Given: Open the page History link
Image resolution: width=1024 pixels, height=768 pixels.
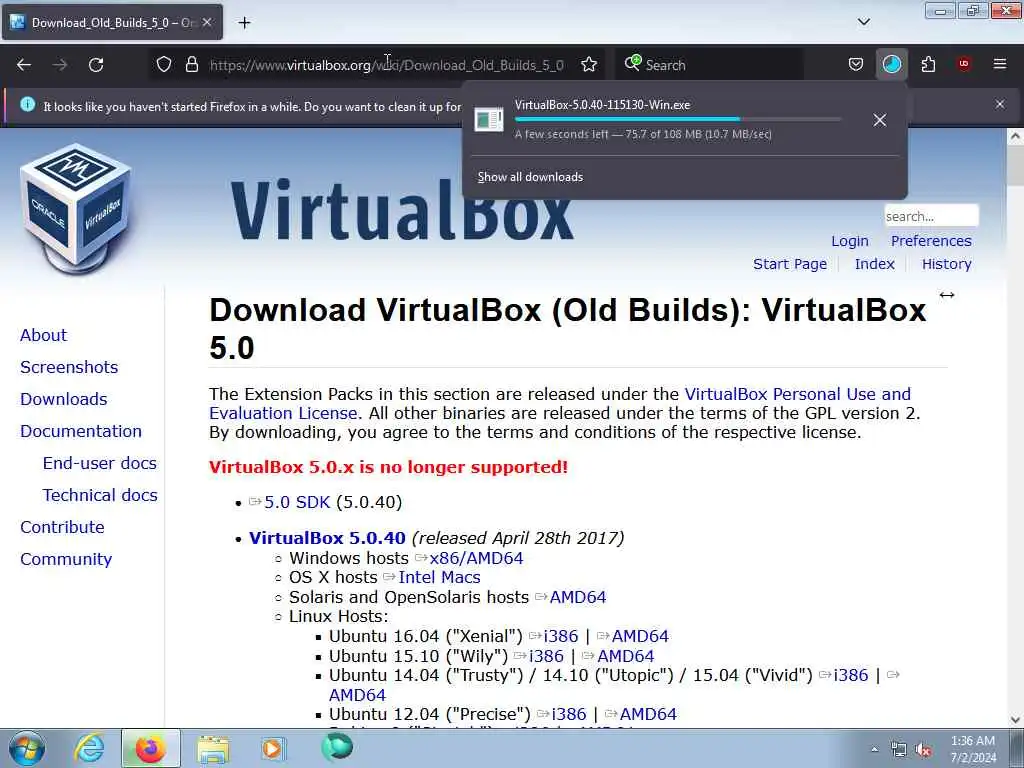Looking at the screenshot, I should pos(946,264).
